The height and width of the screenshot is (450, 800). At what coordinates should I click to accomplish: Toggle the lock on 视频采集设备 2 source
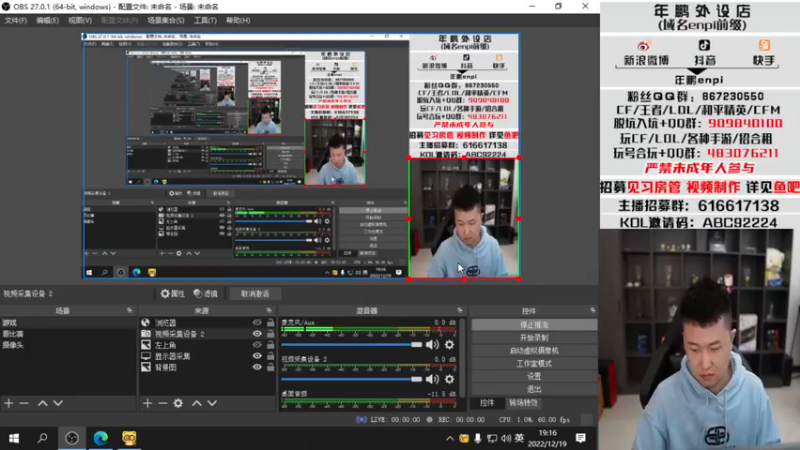(x=270, y=334)
